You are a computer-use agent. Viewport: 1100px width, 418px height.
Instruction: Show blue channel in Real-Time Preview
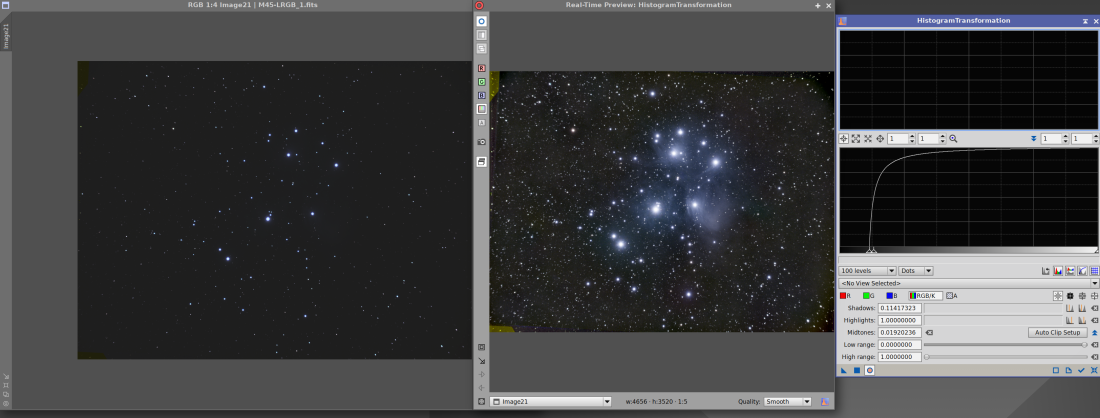pyautogui.click(x=482, y=95)
